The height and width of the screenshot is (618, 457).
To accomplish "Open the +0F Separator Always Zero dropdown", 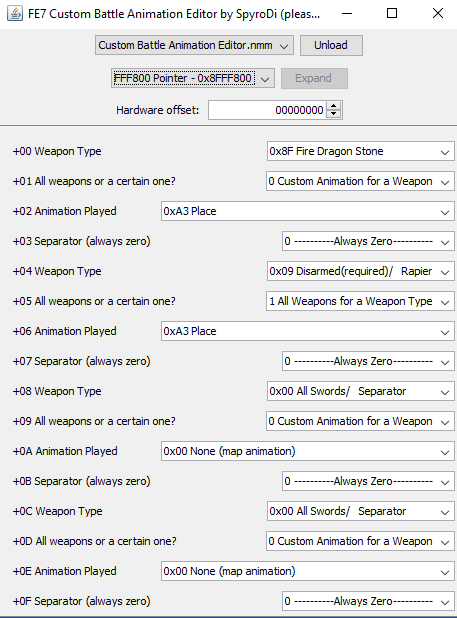I will tap(368, 601).
